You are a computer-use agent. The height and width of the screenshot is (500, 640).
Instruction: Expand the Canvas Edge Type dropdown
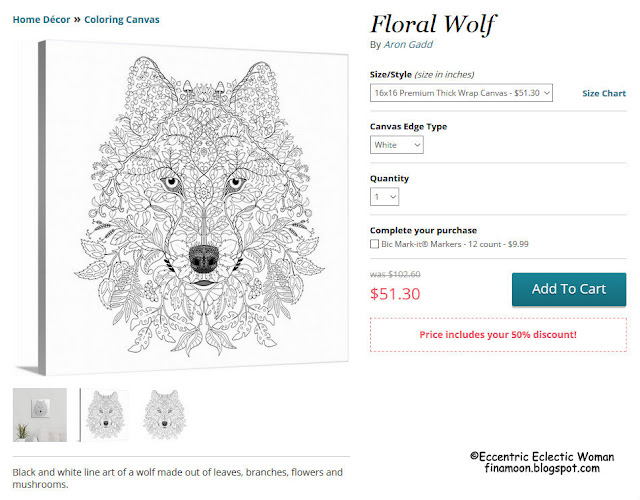[x=397, y=145]
